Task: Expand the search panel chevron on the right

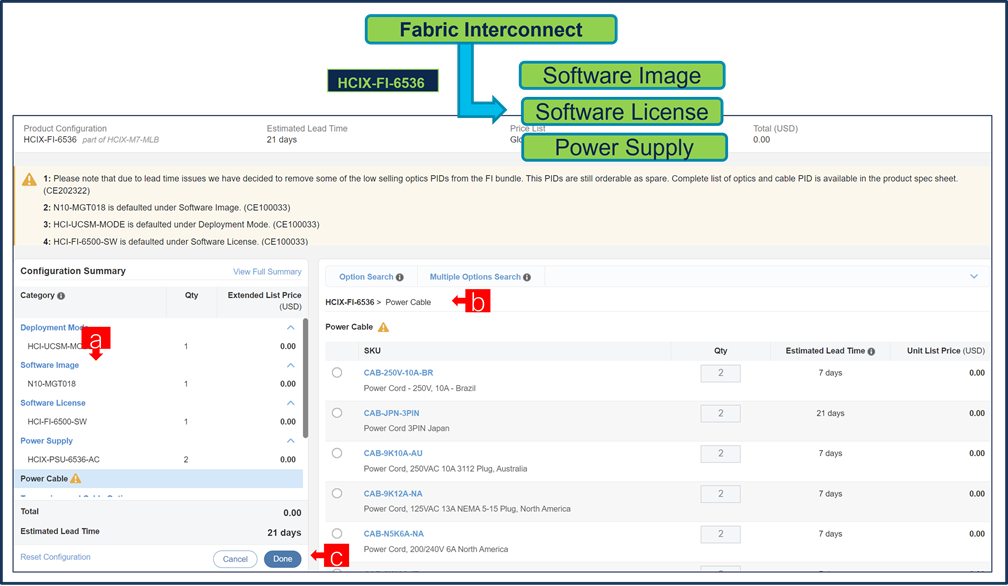Action: point(974,276)
